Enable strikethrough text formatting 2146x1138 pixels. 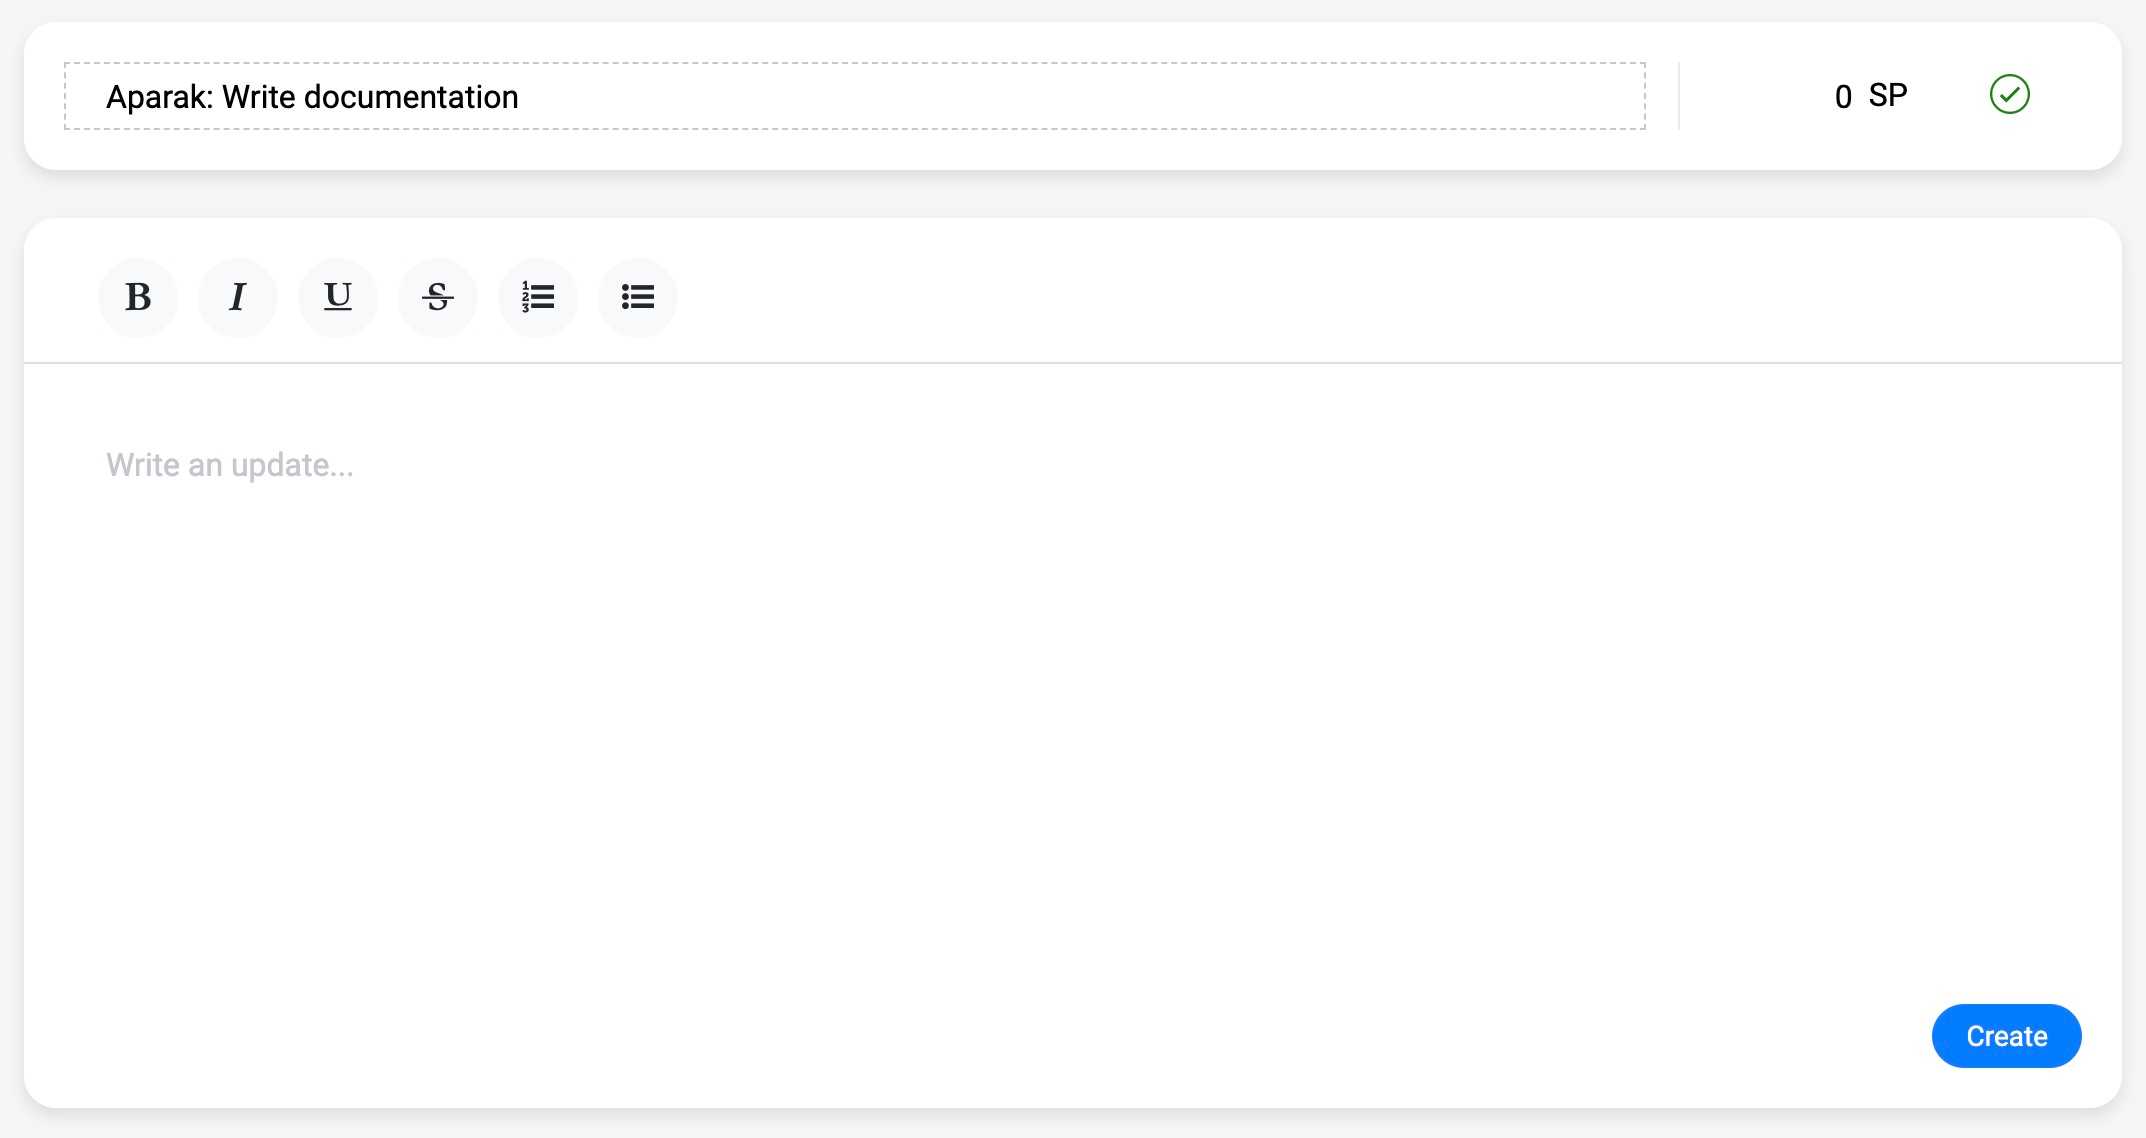[438, 297]
